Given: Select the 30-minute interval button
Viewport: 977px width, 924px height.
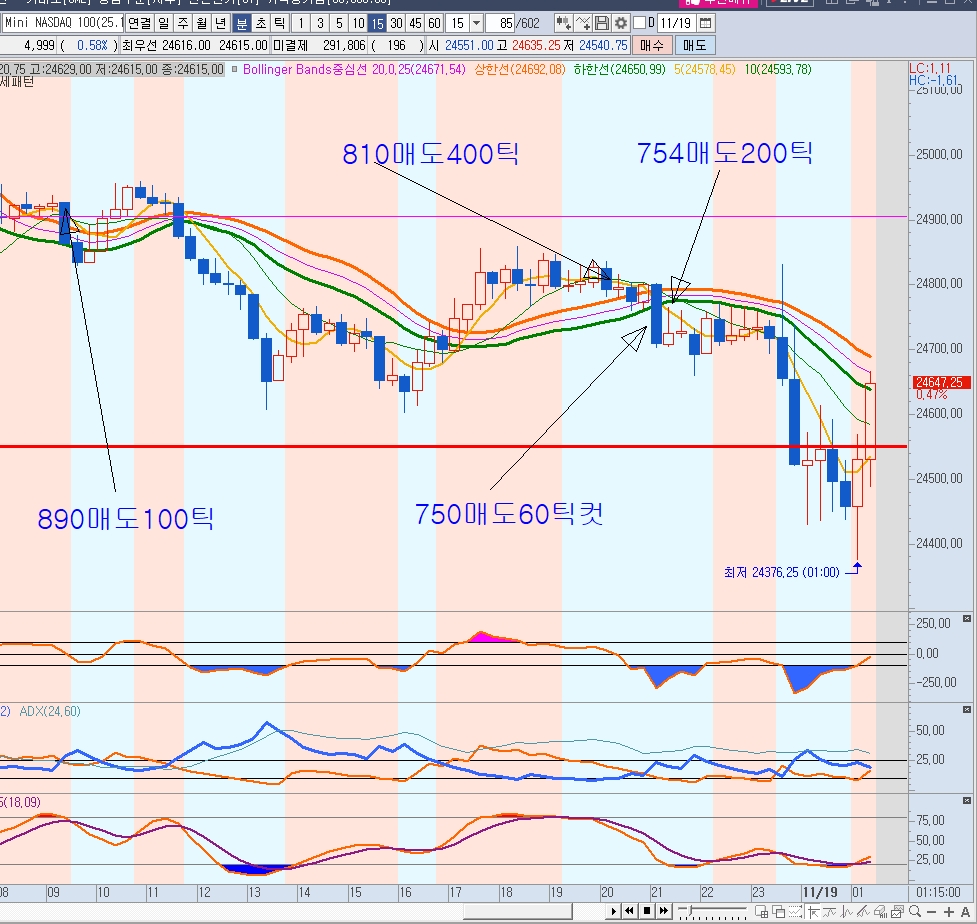Looking at the screenshot, I should [396, 24].
